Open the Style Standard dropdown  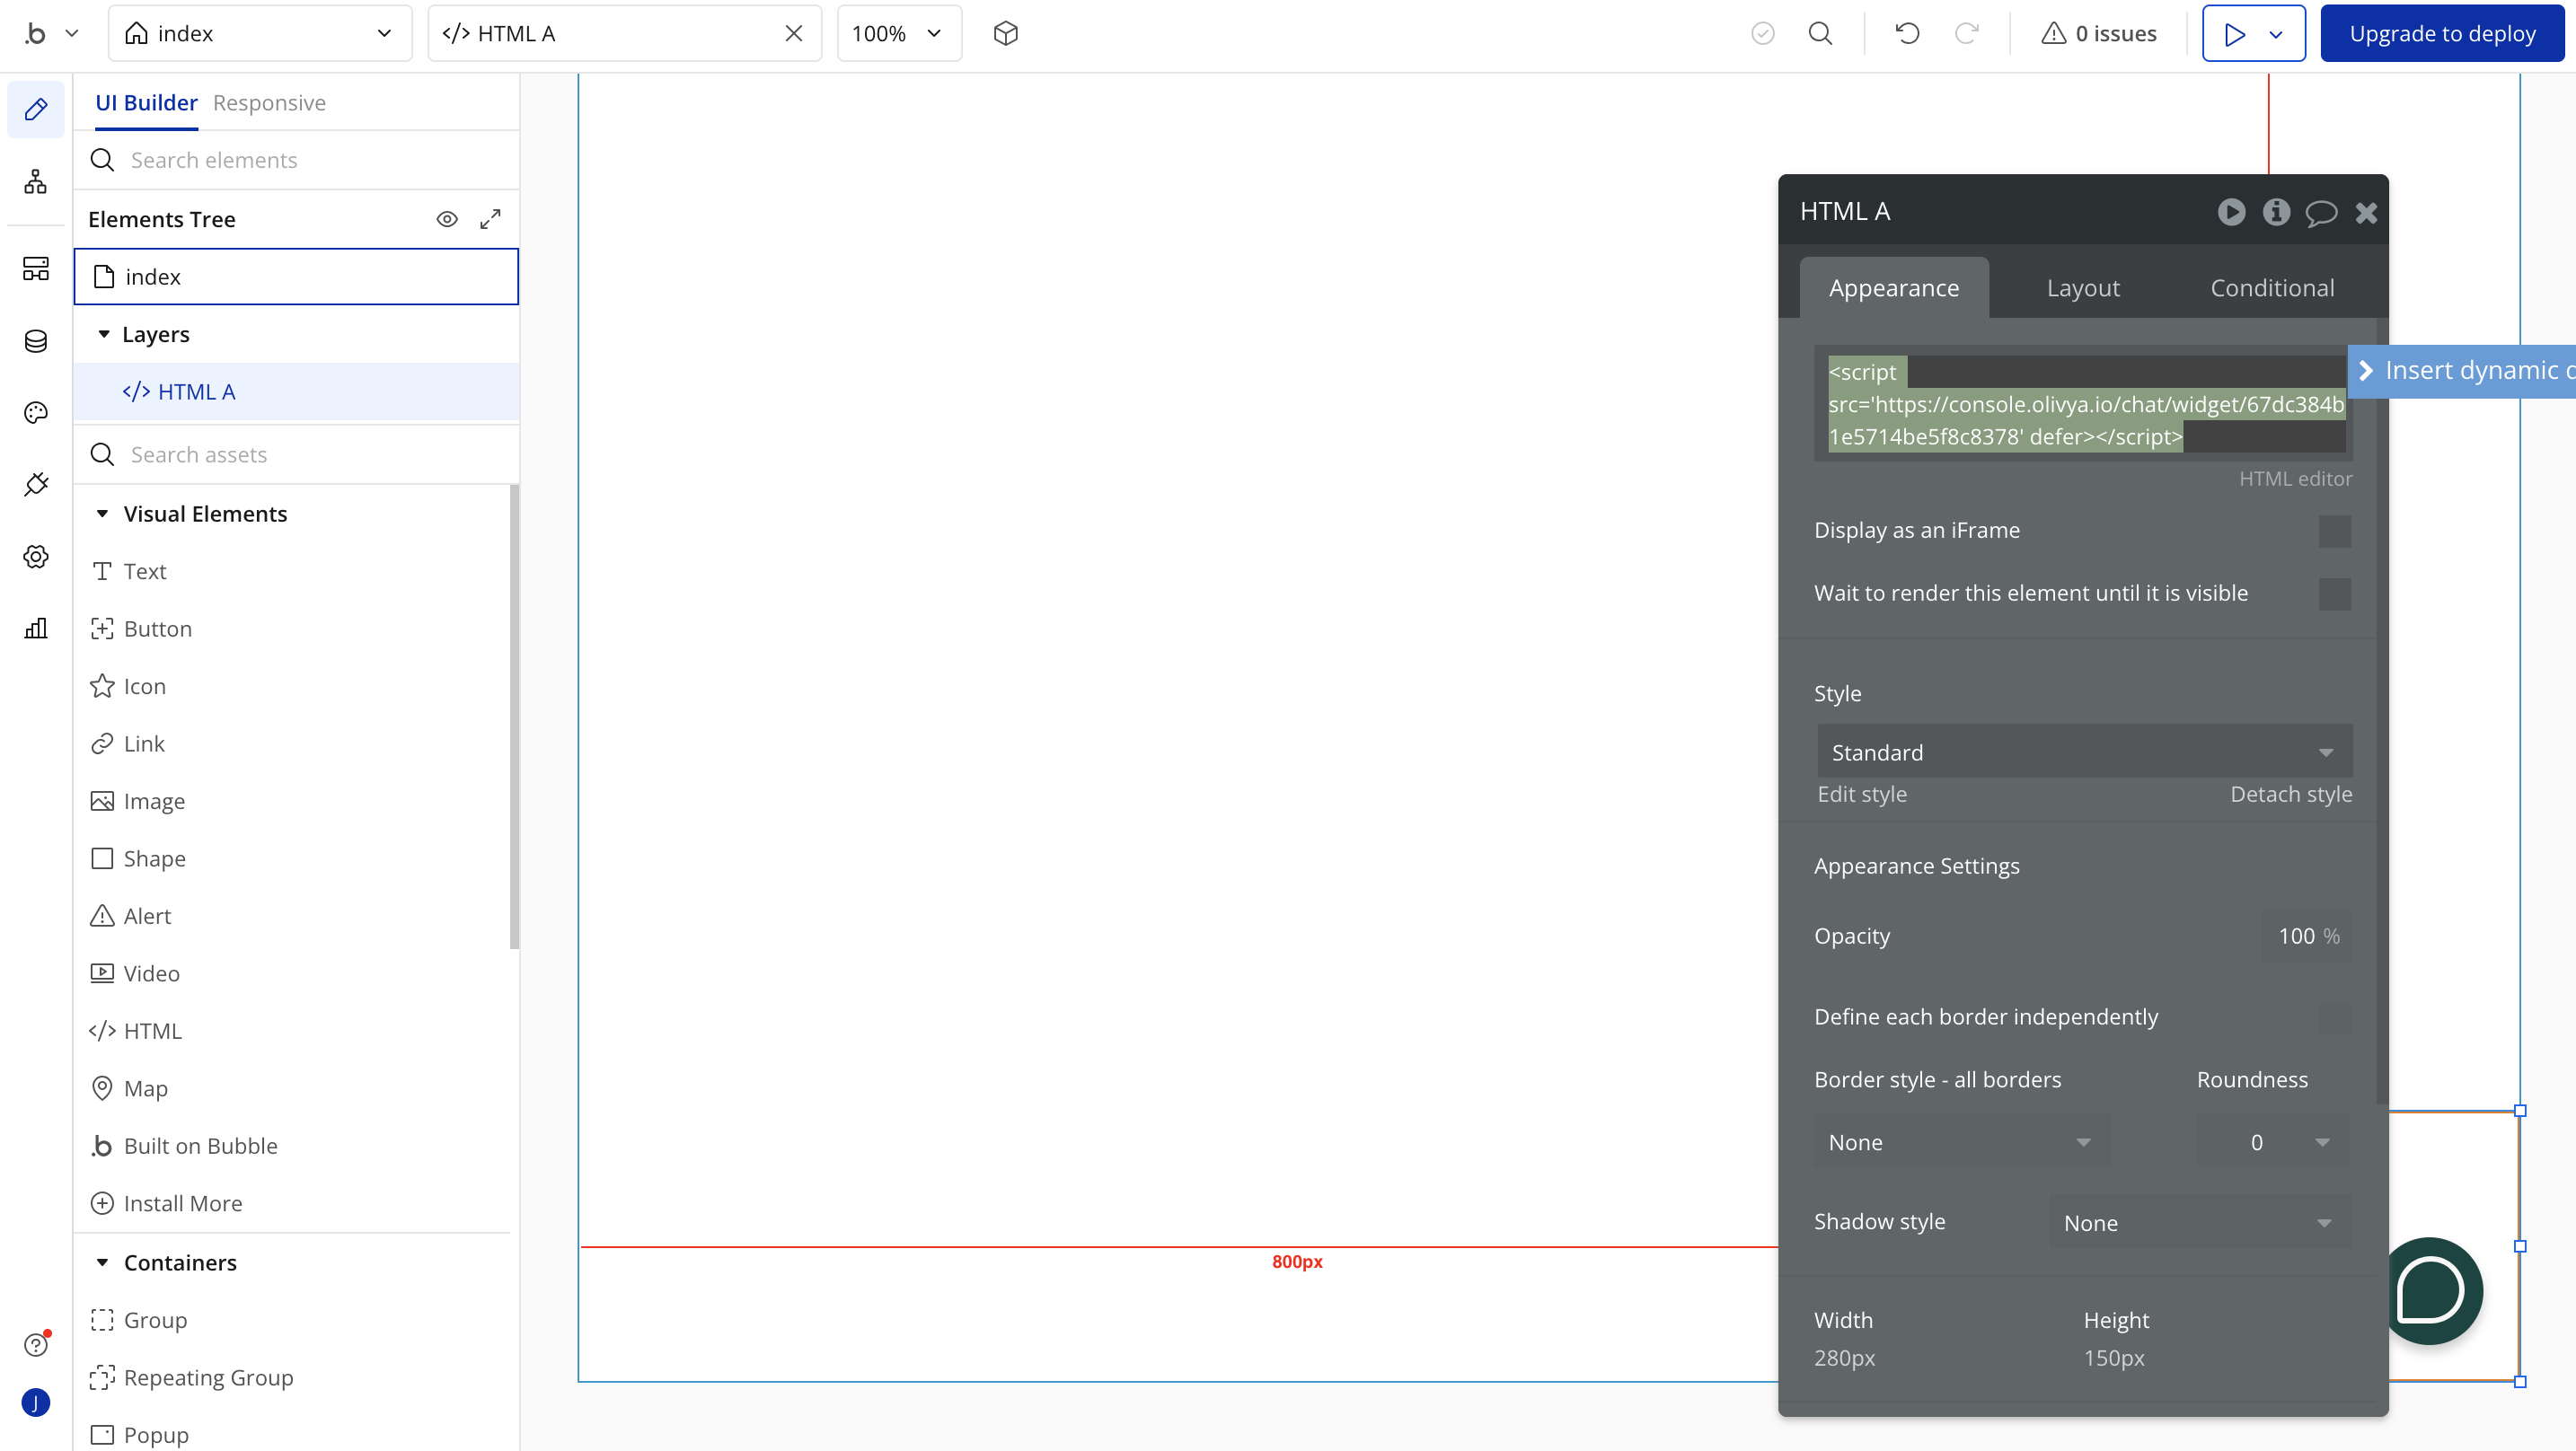coord(2084,752)
